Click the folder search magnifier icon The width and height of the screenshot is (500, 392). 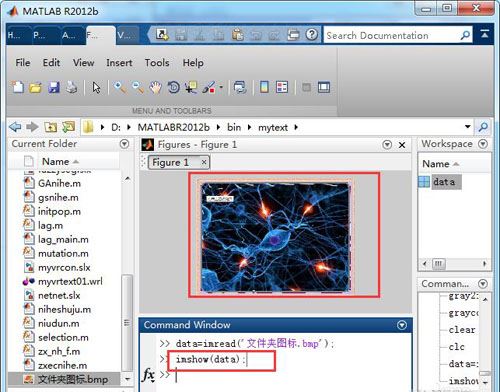tap(483, 127)
